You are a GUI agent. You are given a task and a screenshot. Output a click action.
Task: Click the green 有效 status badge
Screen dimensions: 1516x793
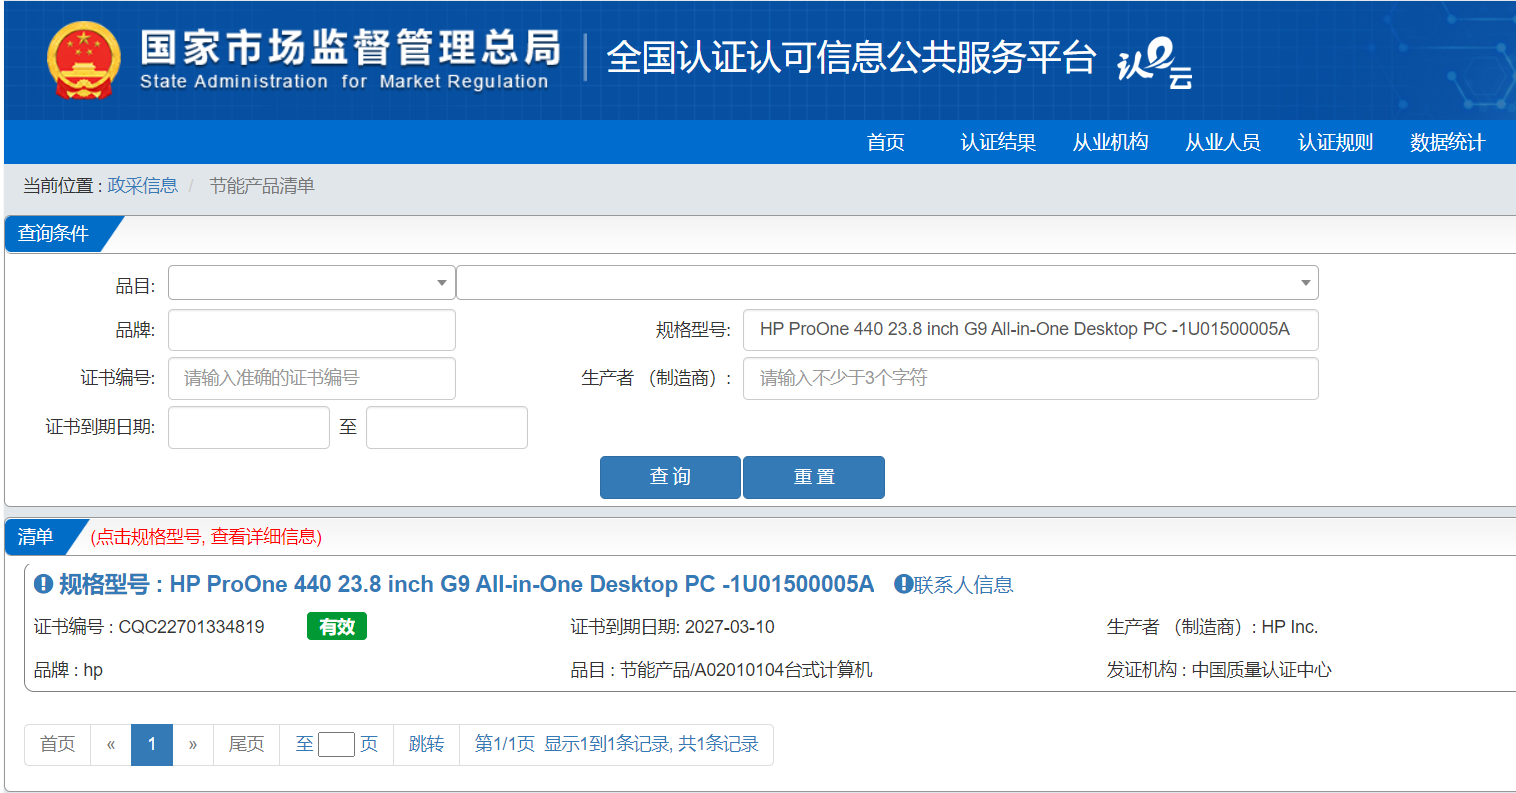(337, 626)
